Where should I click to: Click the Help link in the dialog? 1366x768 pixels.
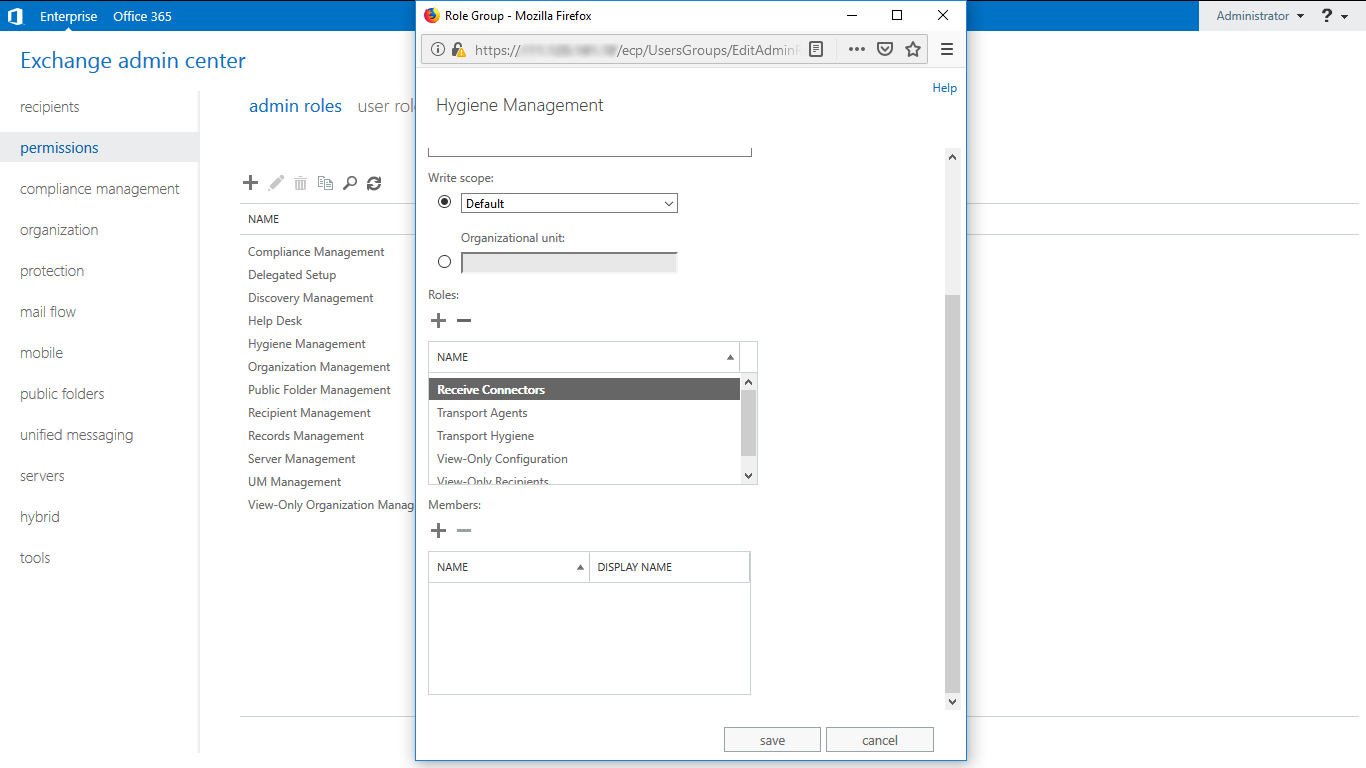coord(944,88)
